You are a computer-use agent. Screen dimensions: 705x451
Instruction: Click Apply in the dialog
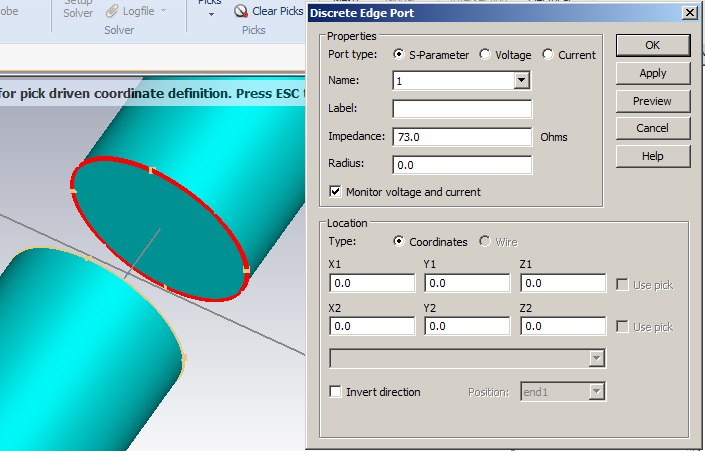[x=652, y=73]
